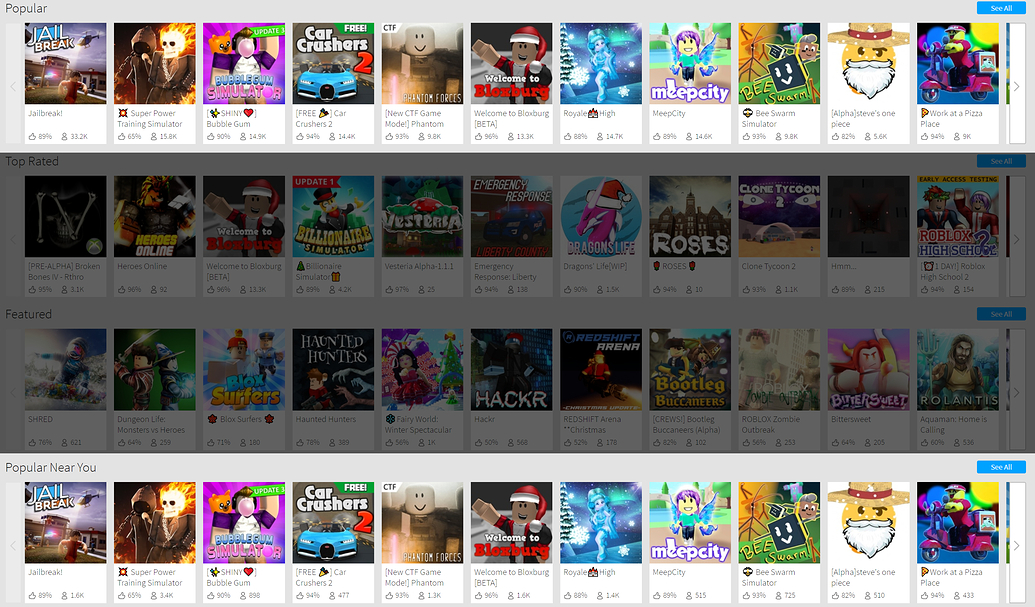Click See All next to Featured
Screen dimensions: 1035x607
(1000, 313)
